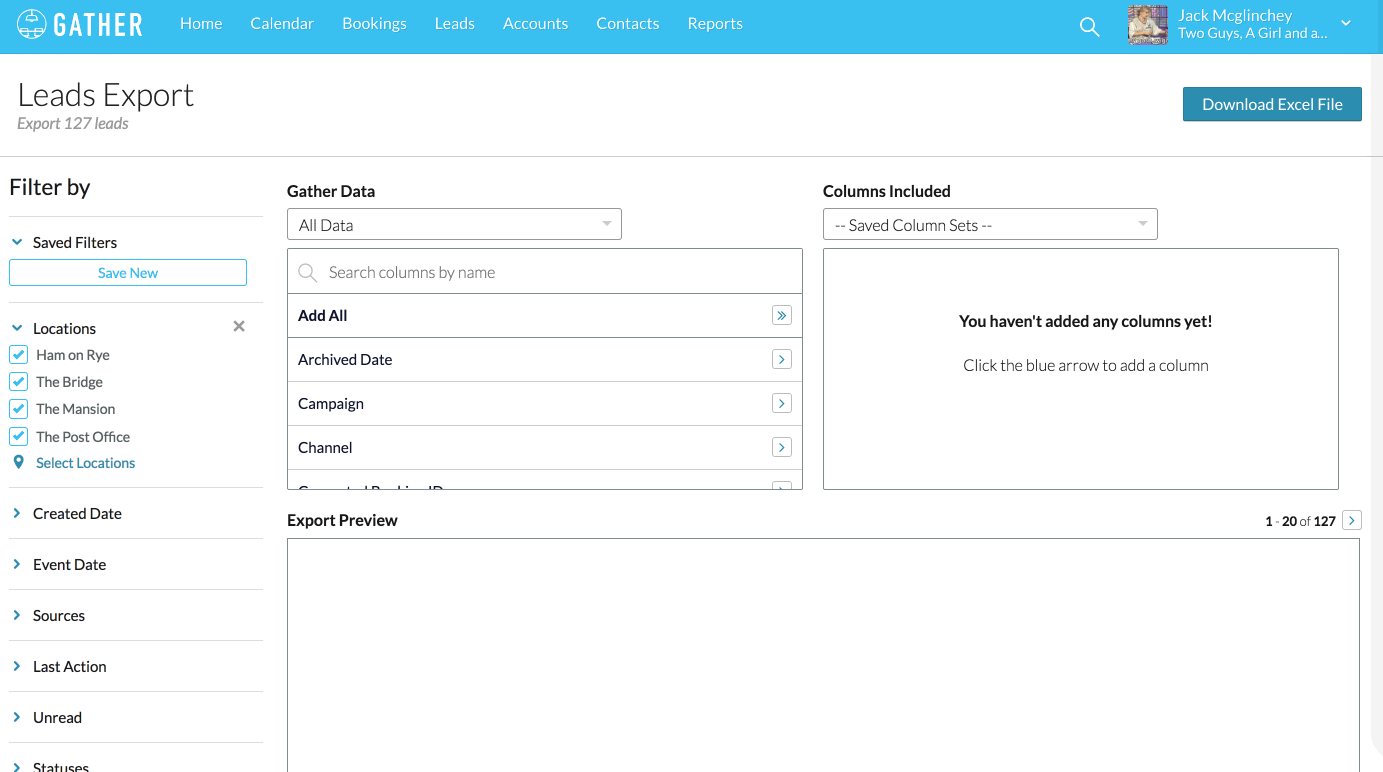Add the Channel column arrow

click(x=782, y=447)
